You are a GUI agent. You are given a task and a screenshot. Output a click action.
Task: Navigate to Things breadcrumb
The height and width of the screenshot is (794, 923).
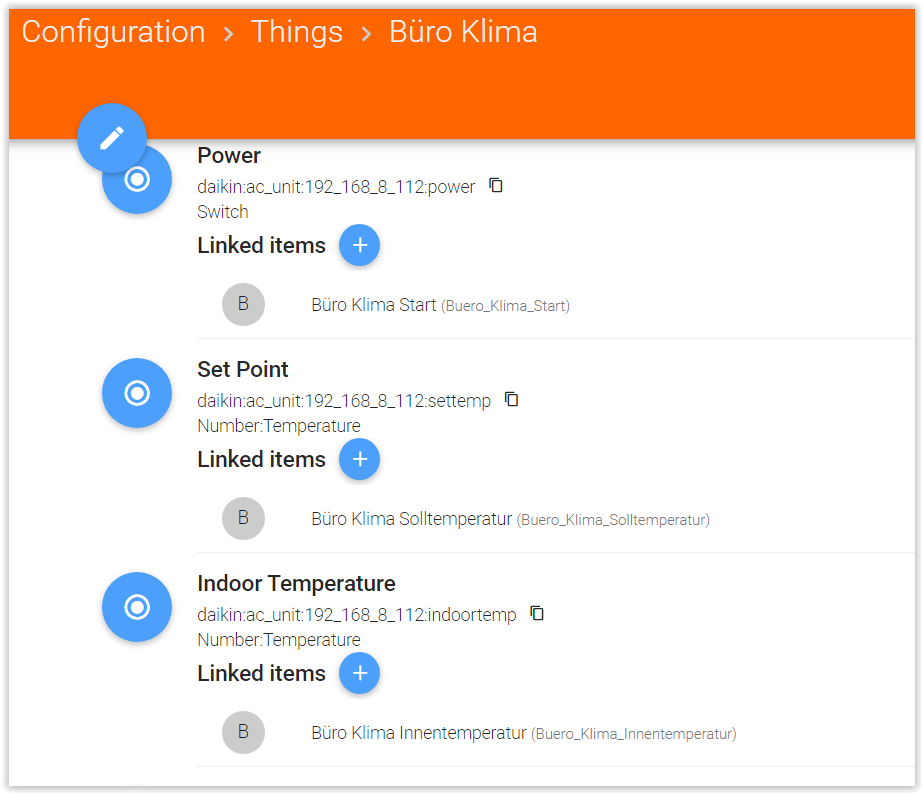pos(296,32)
